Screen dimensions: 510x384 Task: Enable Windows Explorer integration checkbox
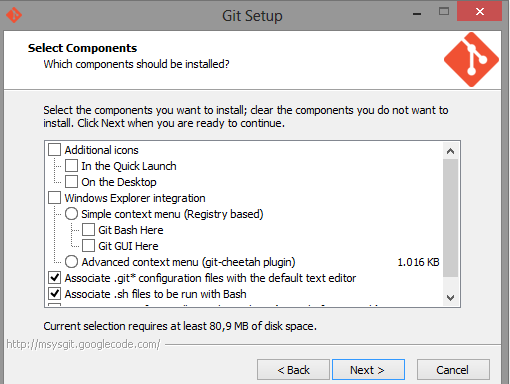55,198
